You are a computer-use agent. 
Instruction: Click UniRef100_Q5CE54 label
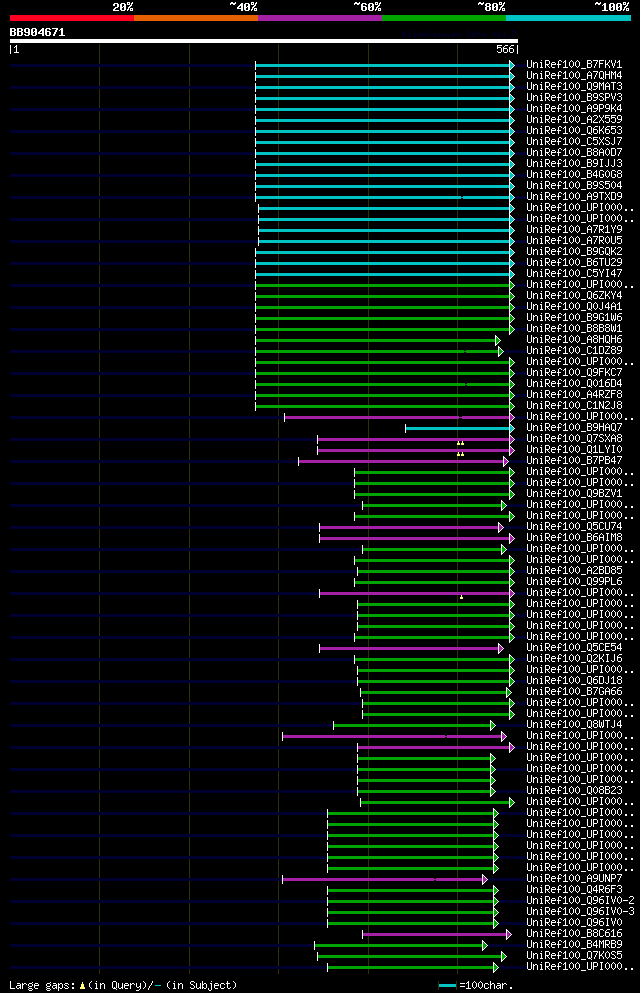574,647
